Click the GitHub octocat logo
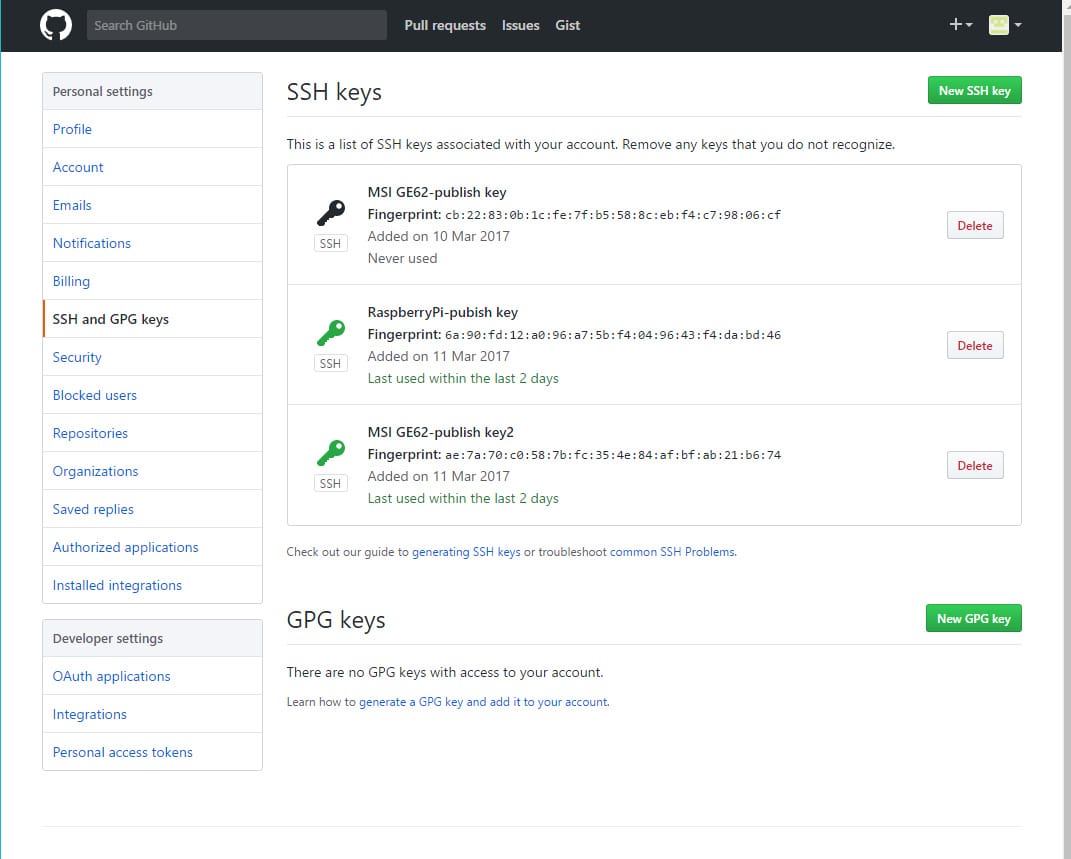This screenshot has height=859, width=1071. [55, 24]
